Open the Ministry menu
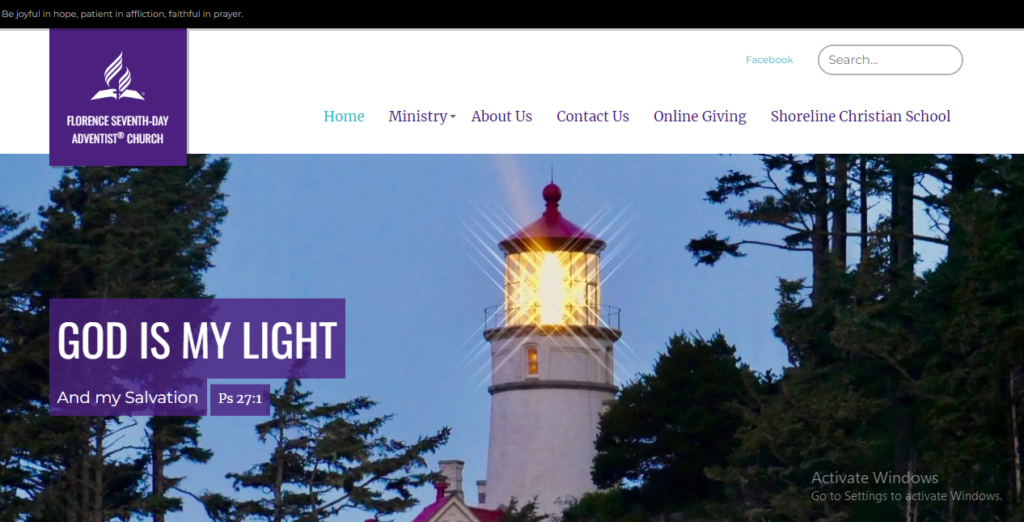The height and width of the screenshot is (522, 1024). click(x=418, y=116)
